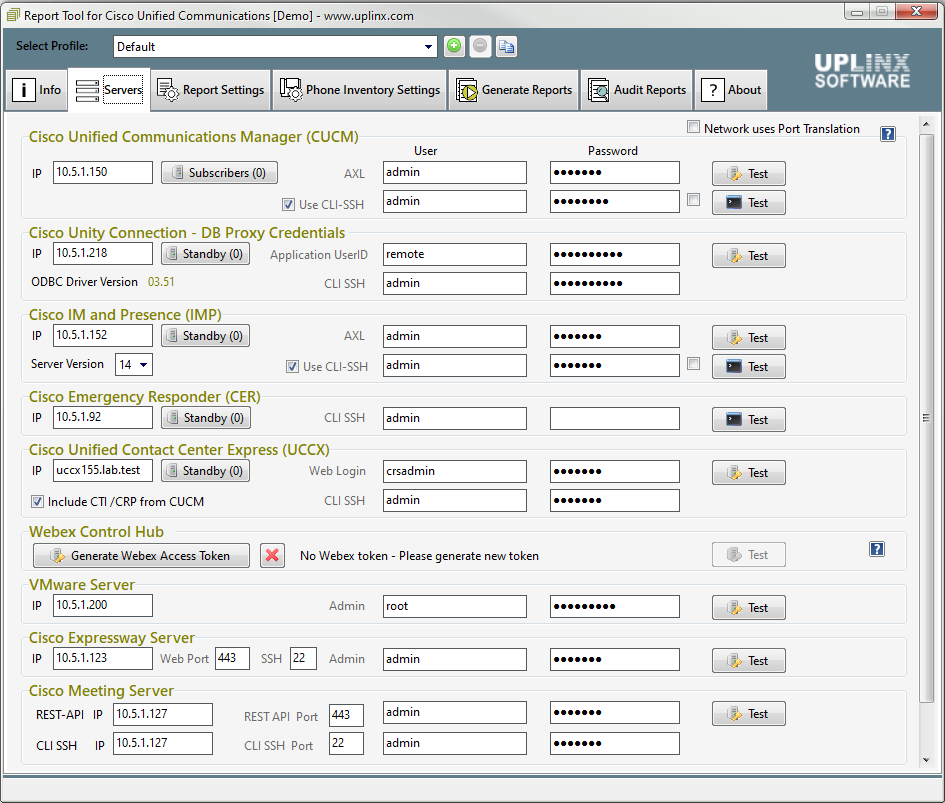The width and height of the screenshot is (945, 803).
Task: Click CER IP field 10.5.1.92
Action: point(102,417)
